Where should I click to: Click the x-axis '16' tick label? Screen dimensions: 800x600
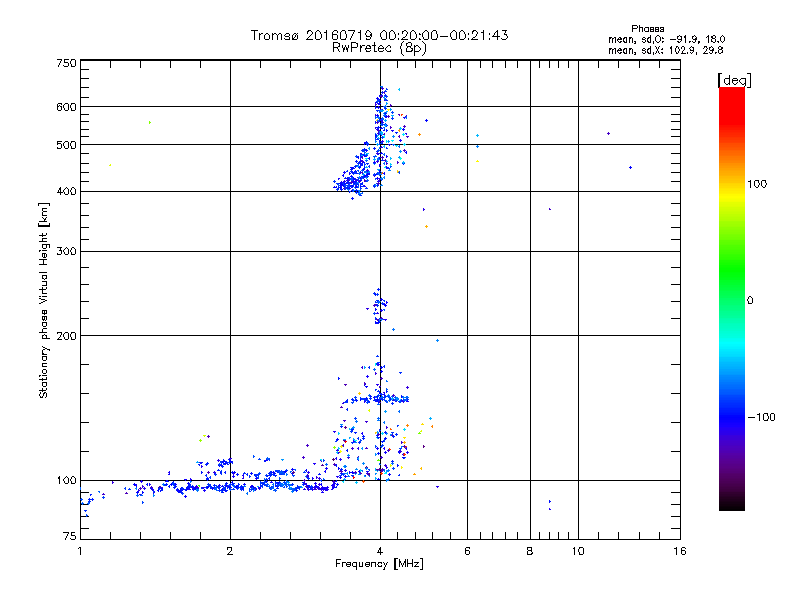point(680,551)
